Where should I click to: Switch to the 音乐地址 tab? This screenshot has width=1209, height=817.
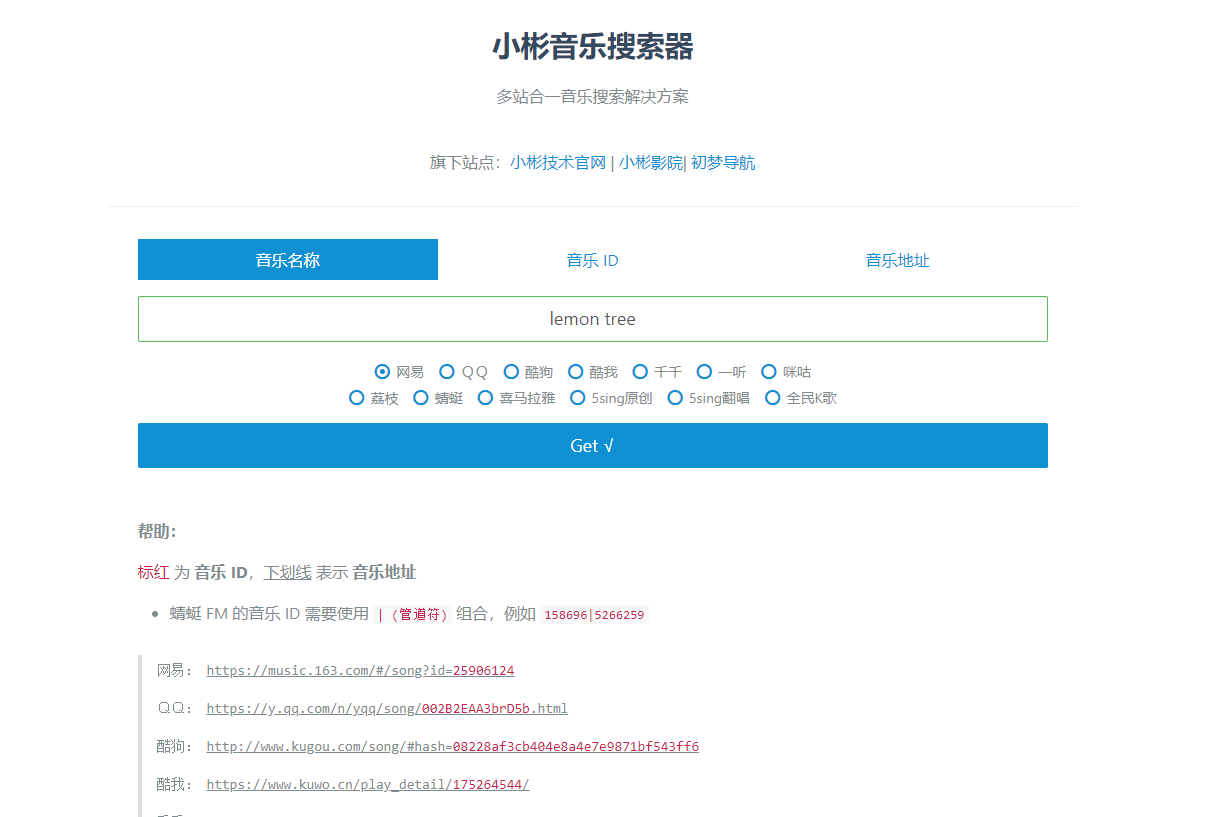click(x=897, y=259)
